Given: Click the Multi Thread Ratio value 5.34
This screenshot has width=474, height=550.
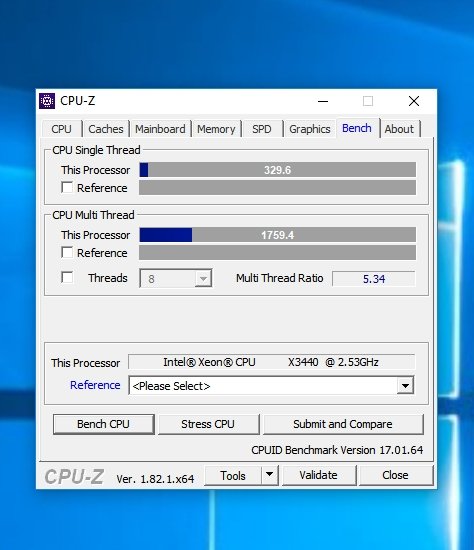Looking at the screenshot, I should click(374, 279).
